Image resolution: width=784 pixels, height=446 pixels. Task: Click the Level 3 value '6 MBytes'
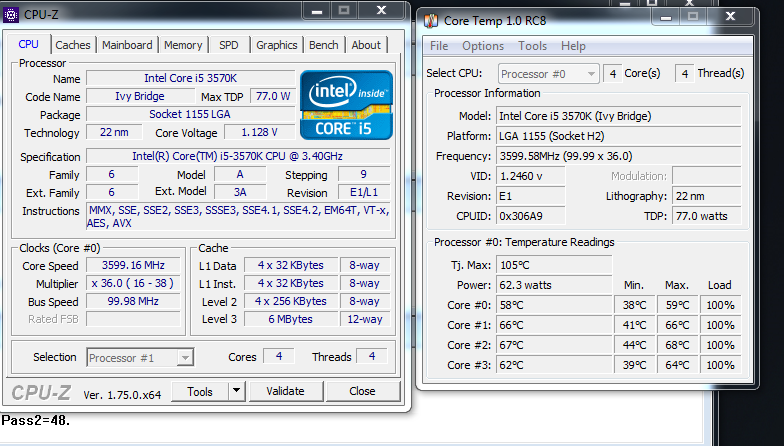point(290,319)
